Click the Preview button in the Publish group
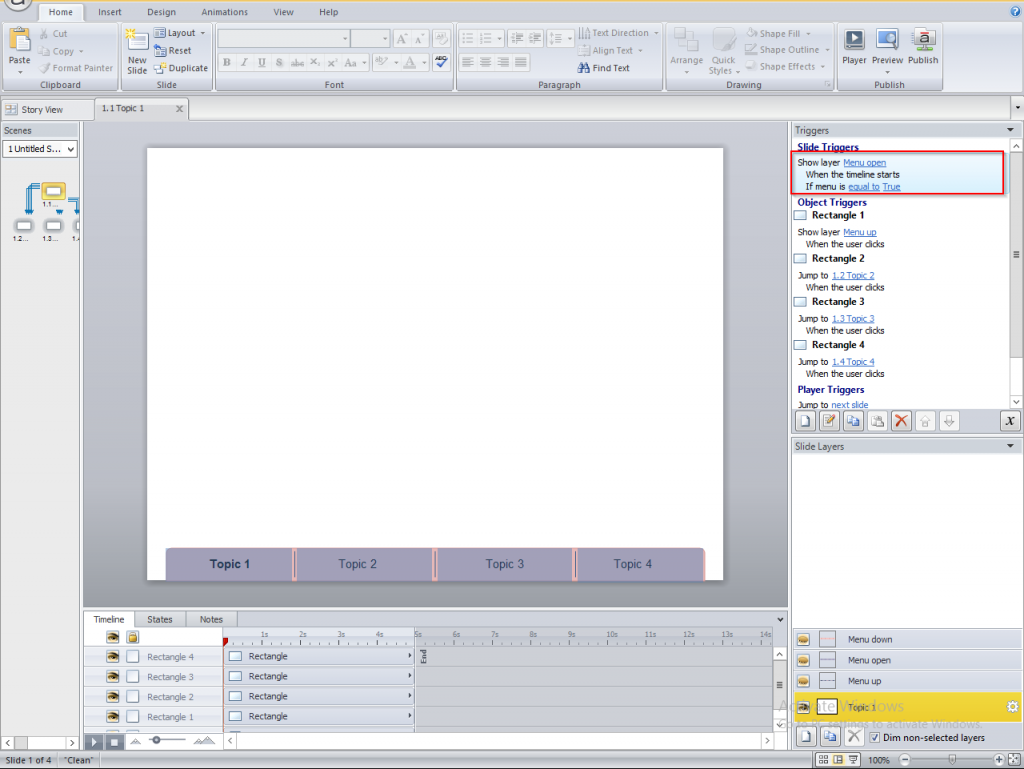Screen dimensions: 1024x769 point(887,46)
